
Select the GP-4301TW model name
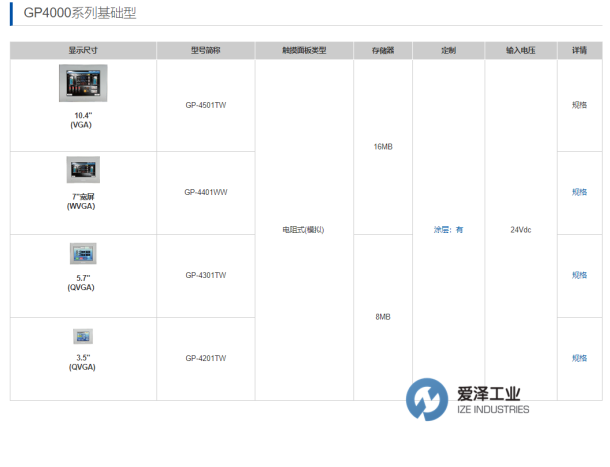click(206, 275)
